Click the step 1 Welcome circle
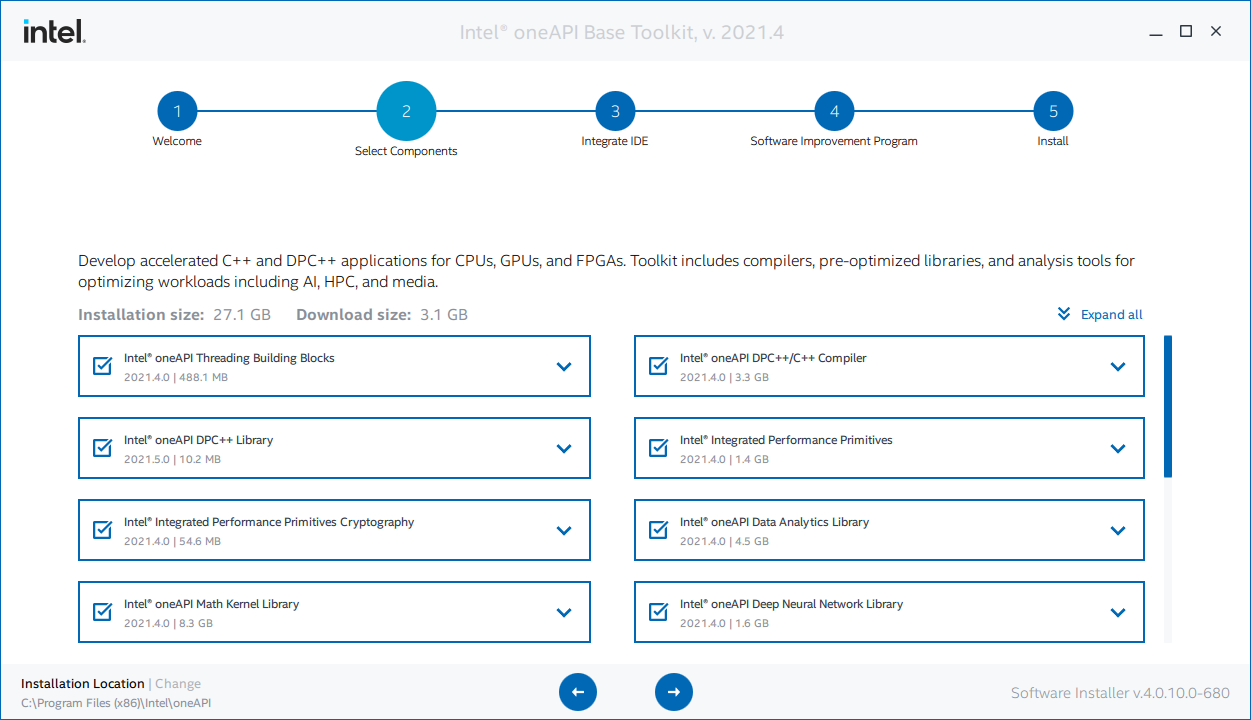The image size is (1251, 720). 177,111
